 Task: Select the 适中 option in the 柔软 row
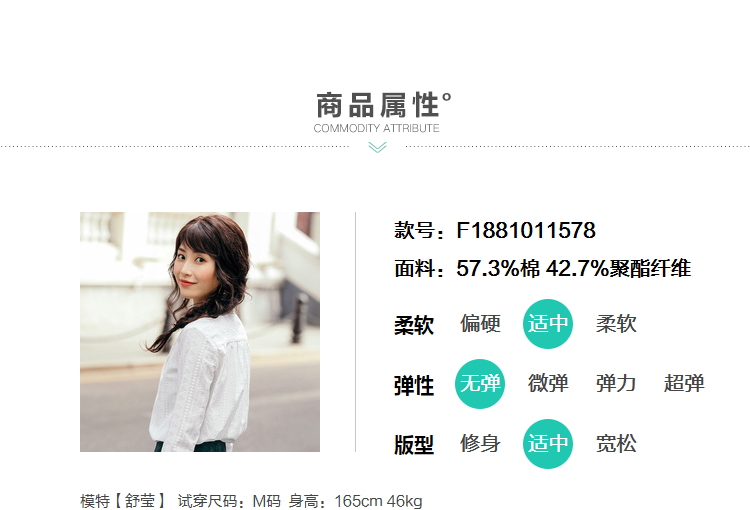pos(548,324)
